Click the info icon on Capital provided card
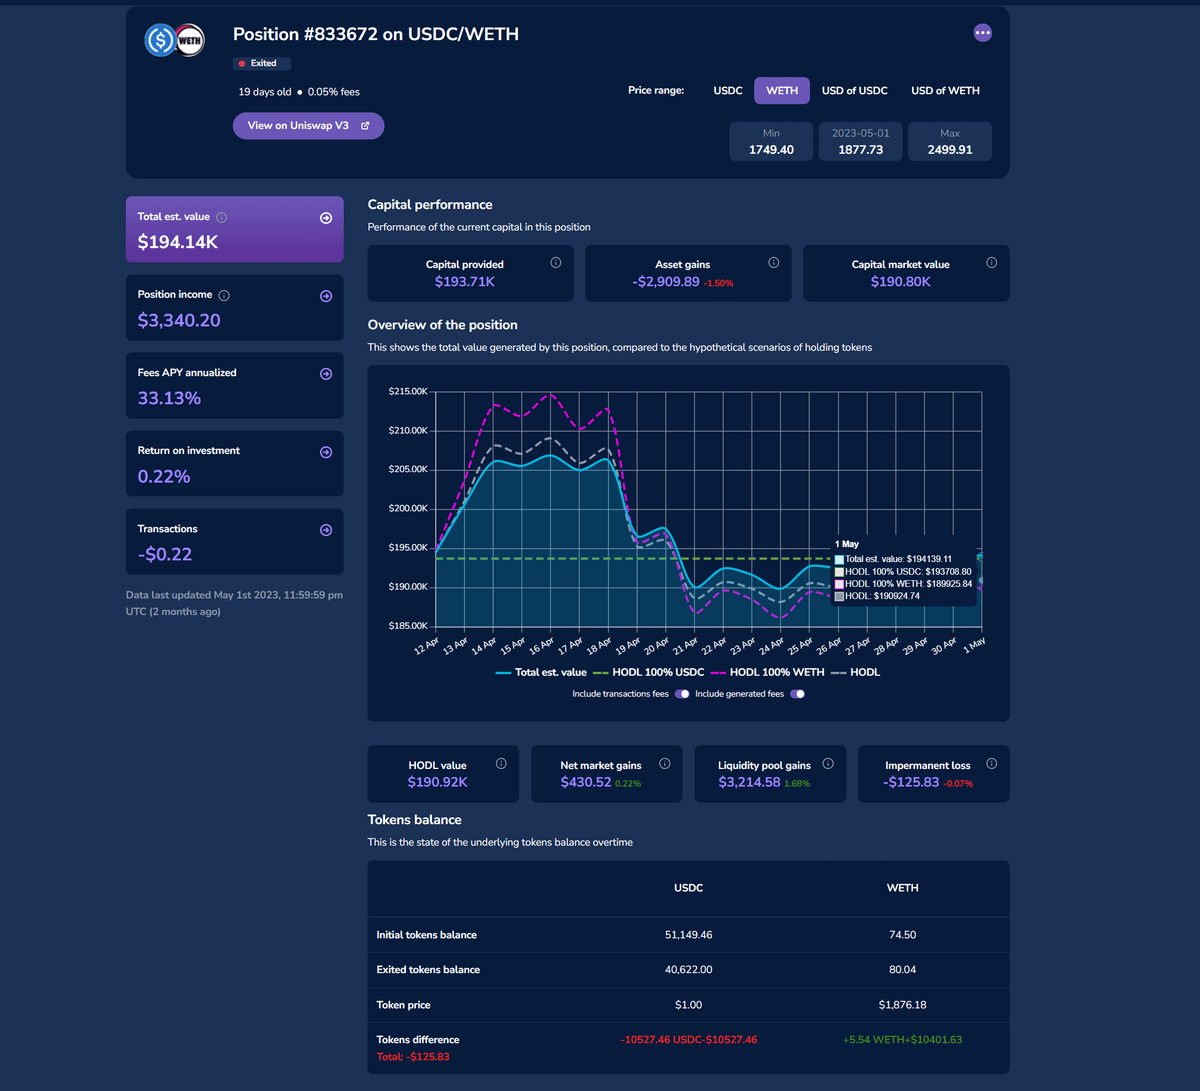The width and height of the screenshot is (1200, 1091). pos(556,263)
